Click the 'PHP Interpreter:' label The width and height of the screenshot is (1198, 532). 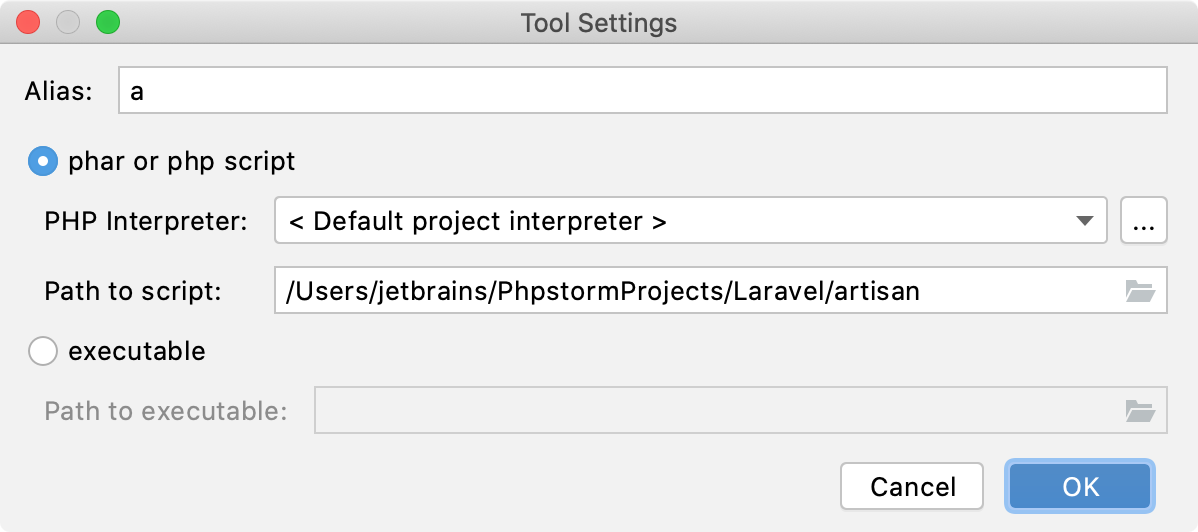tap(147, 222)
